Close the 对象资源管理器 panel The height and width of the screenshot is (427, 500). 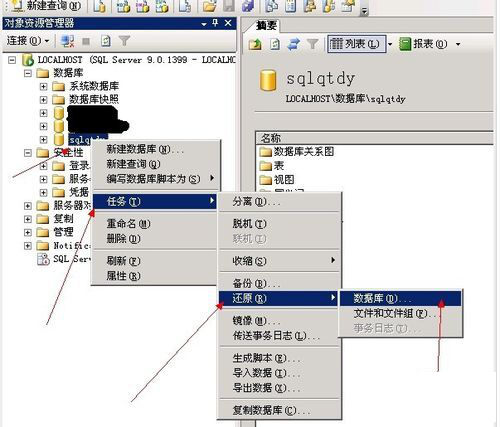pos(228,23)
